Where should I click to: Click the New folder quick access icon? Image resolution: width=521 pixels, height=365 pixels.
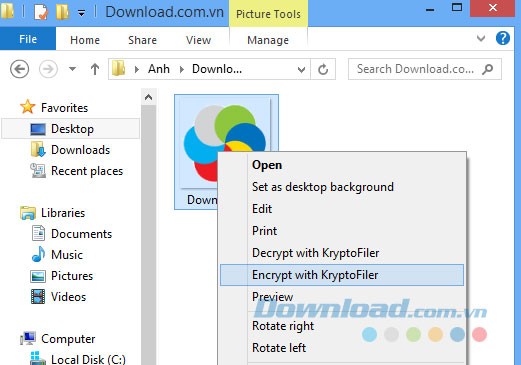pyautogui.click(x=62, y=12)
